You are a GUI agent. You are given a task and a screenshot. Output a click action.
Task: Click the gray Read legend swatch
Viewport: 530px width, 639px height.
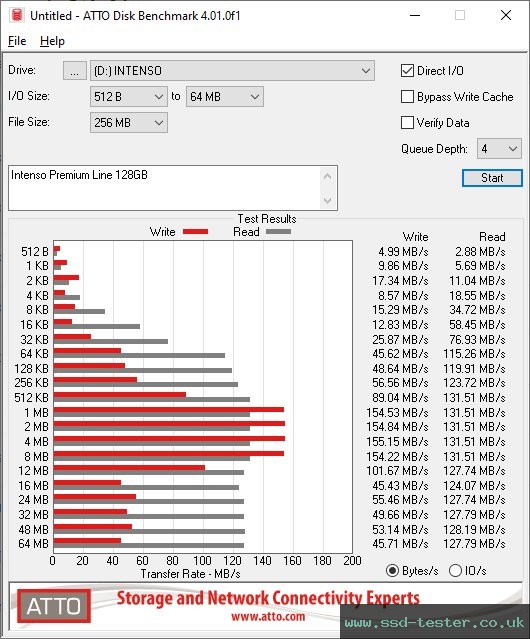tap(278, 231)
